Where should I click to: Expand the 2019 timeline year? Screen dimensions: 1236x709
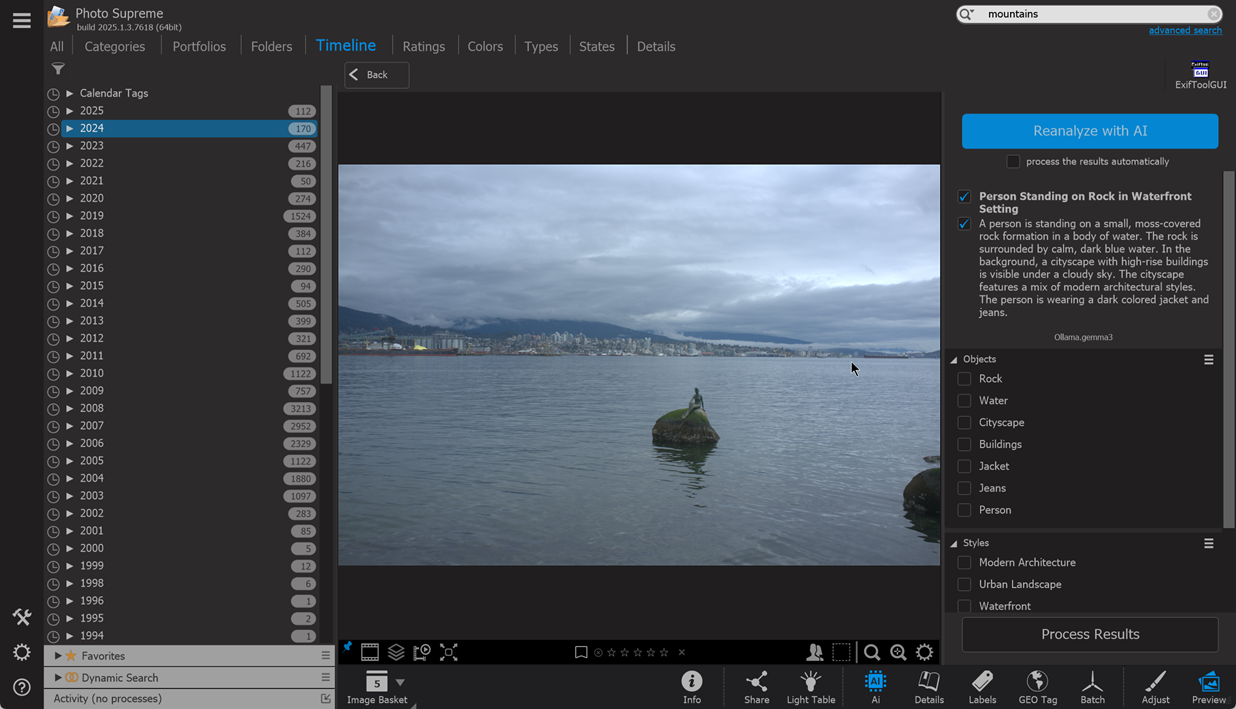(69, 216)
